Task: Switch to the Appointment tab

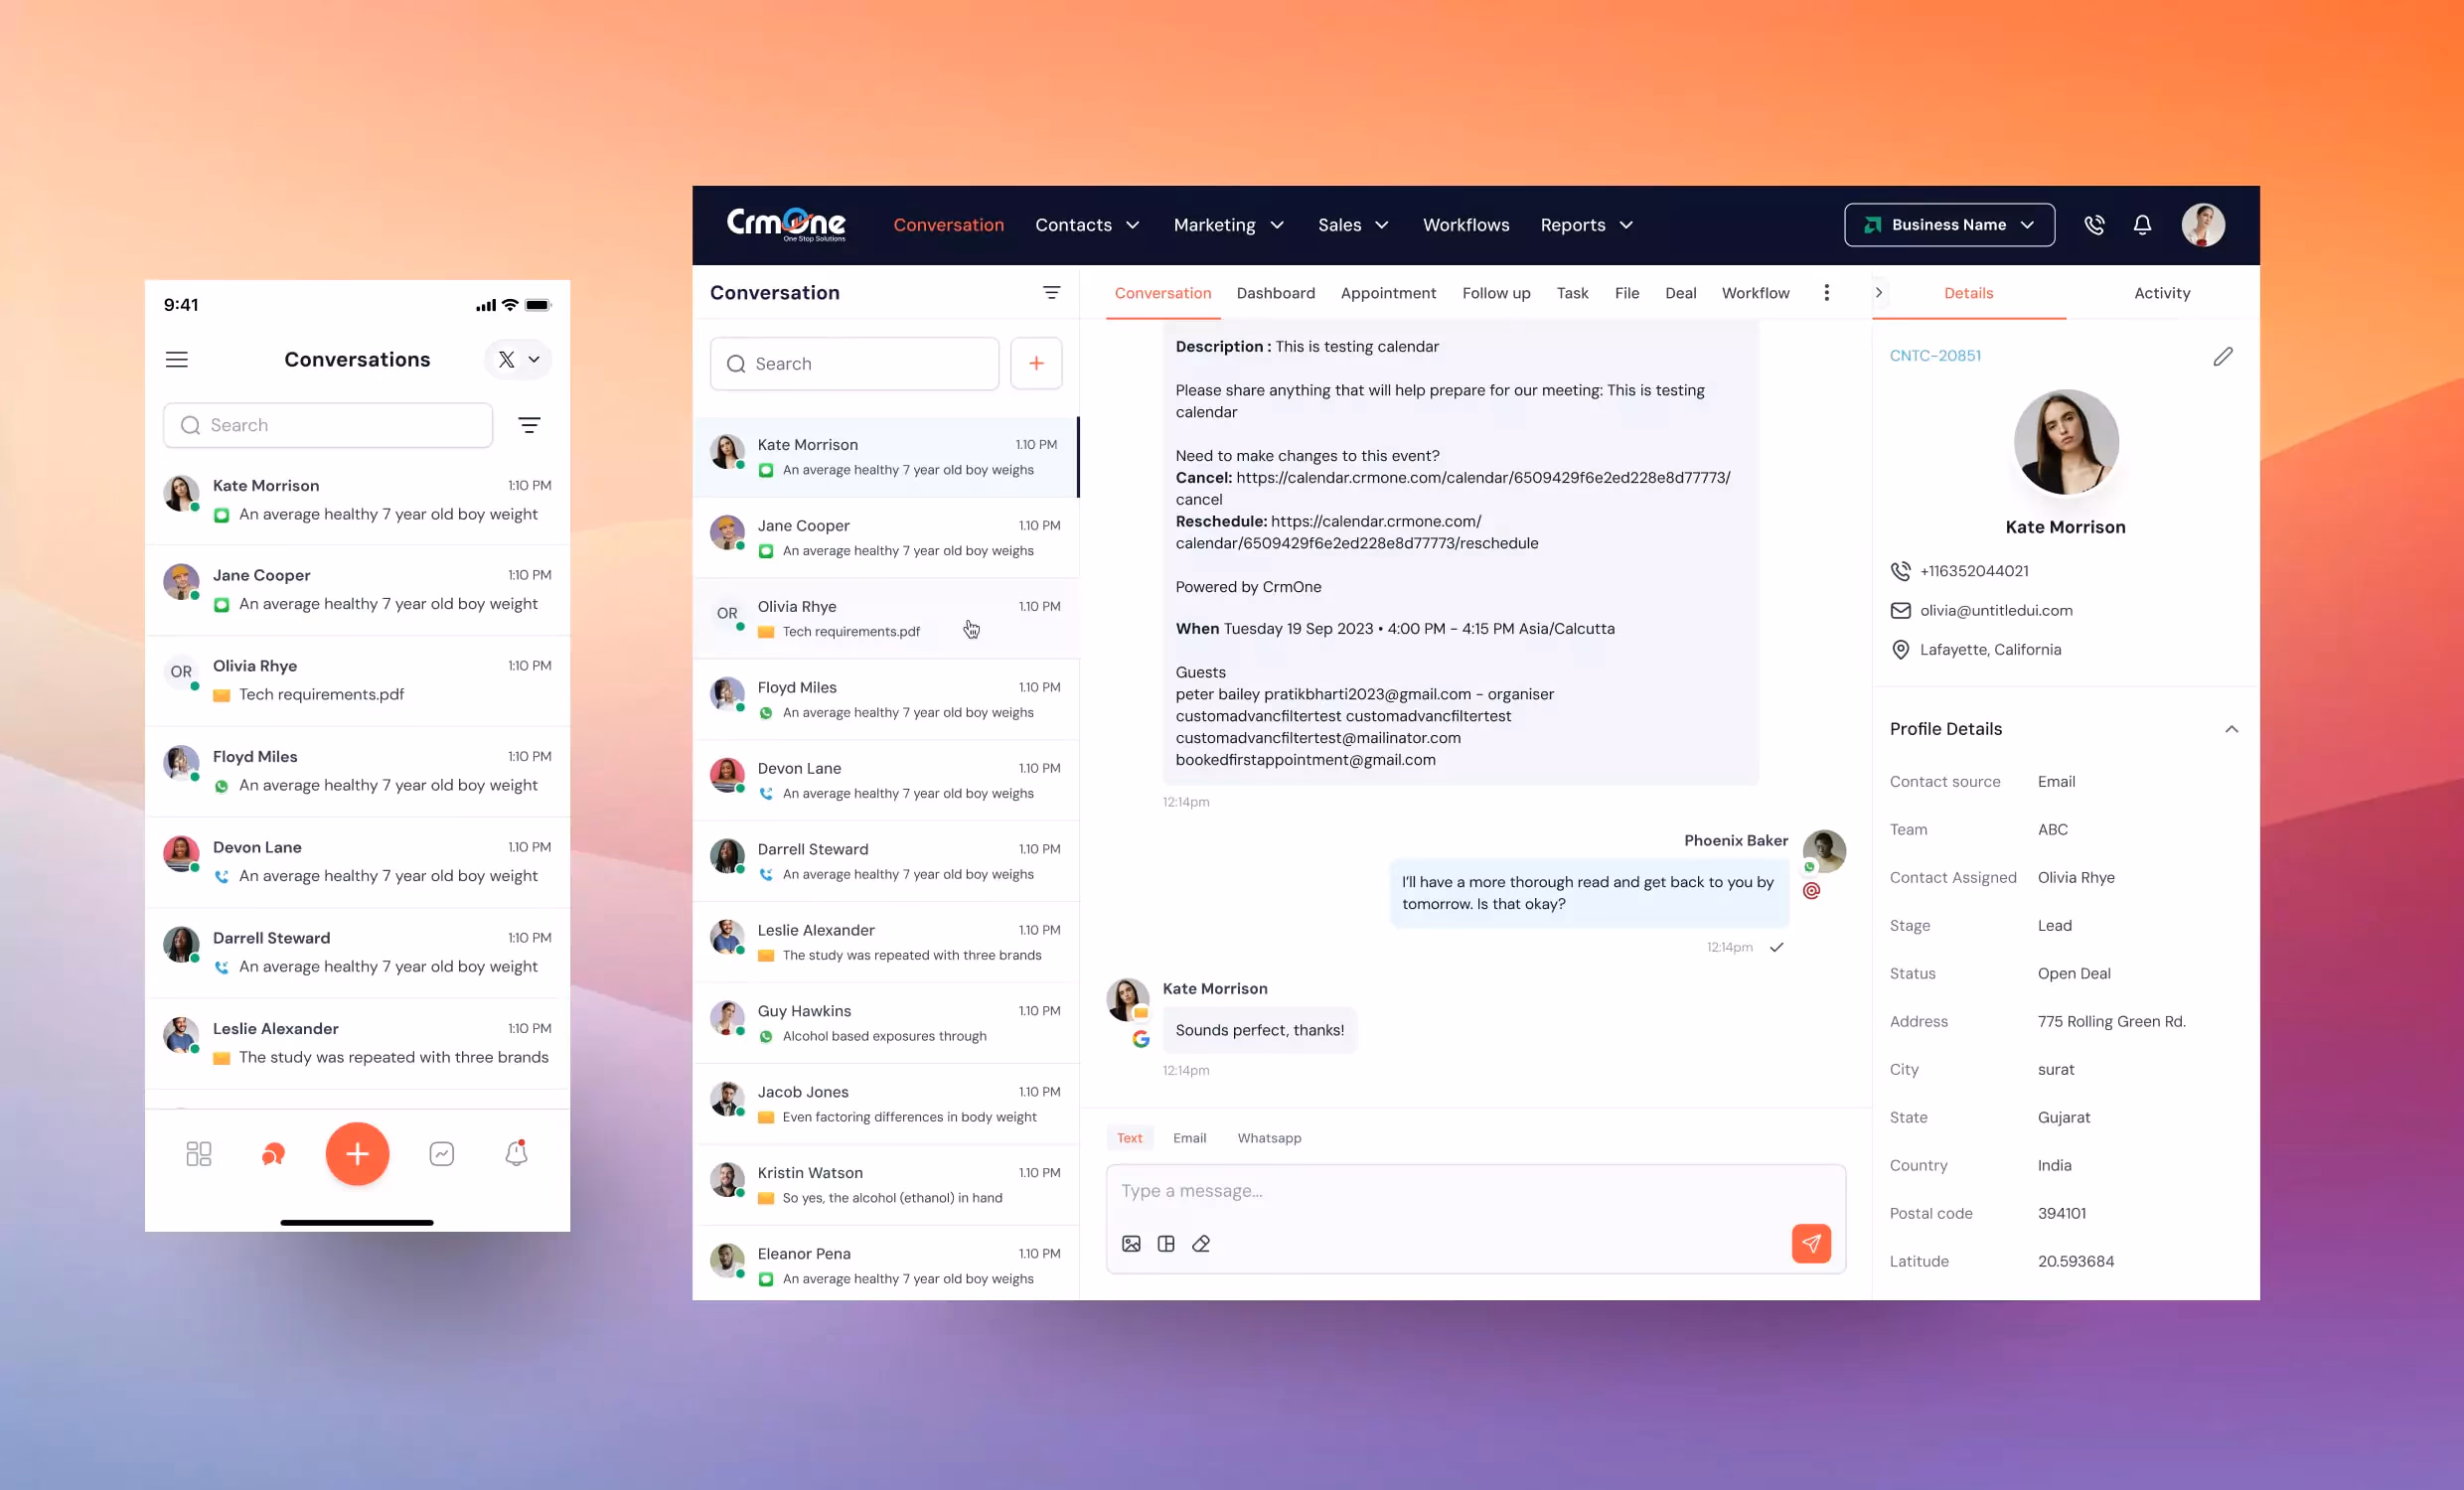Action: (1388, 292)
